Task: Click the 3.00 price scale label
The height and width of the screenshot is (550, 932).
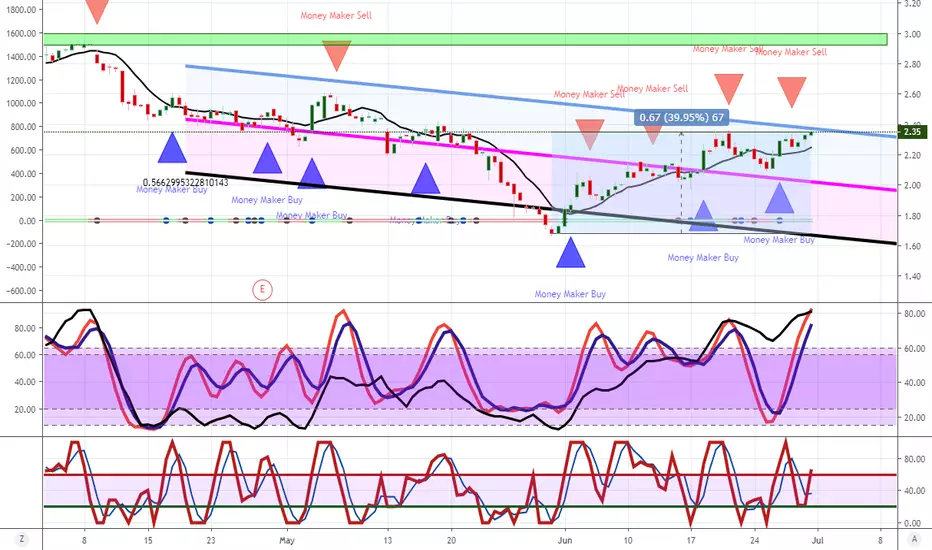Action: (912, 34)
